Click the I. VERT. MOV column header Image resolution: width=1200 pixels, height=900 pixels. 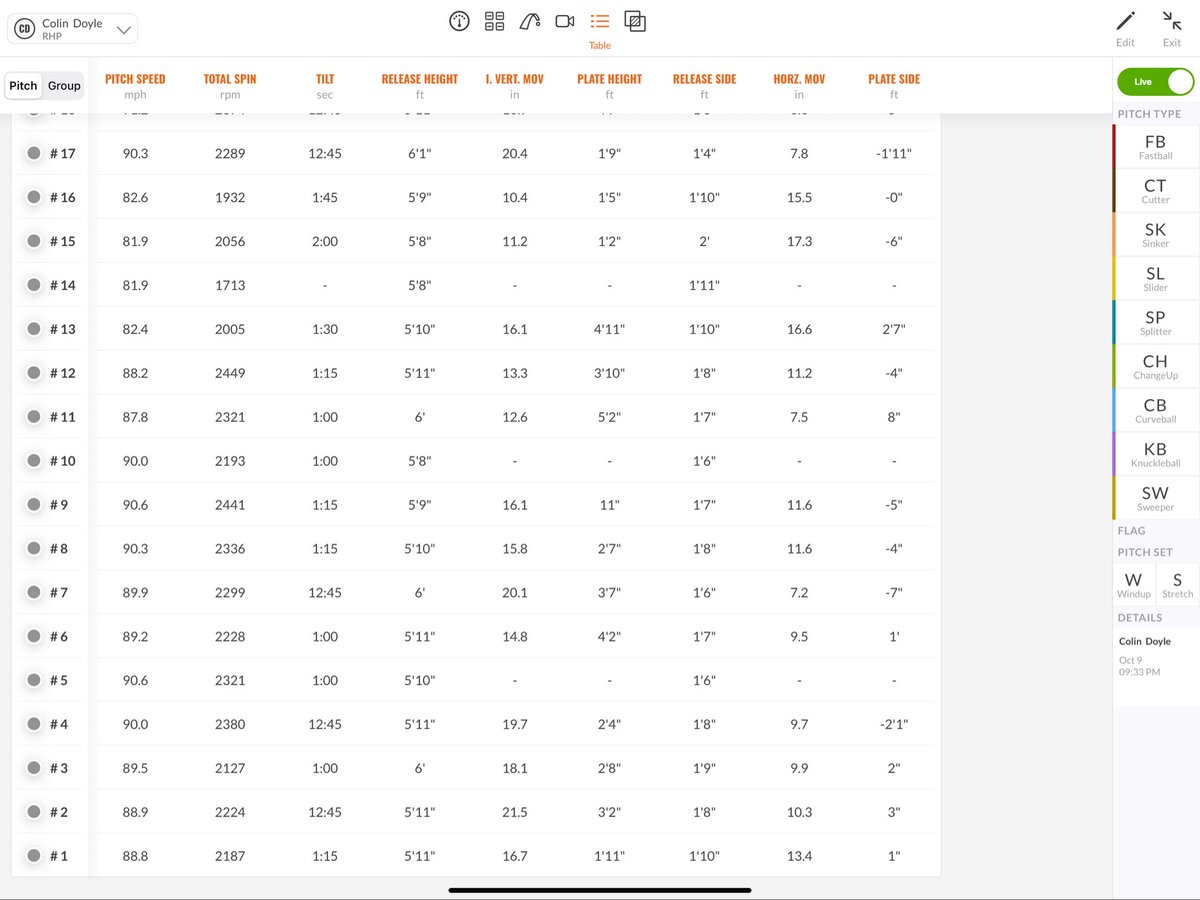point(515,79)
